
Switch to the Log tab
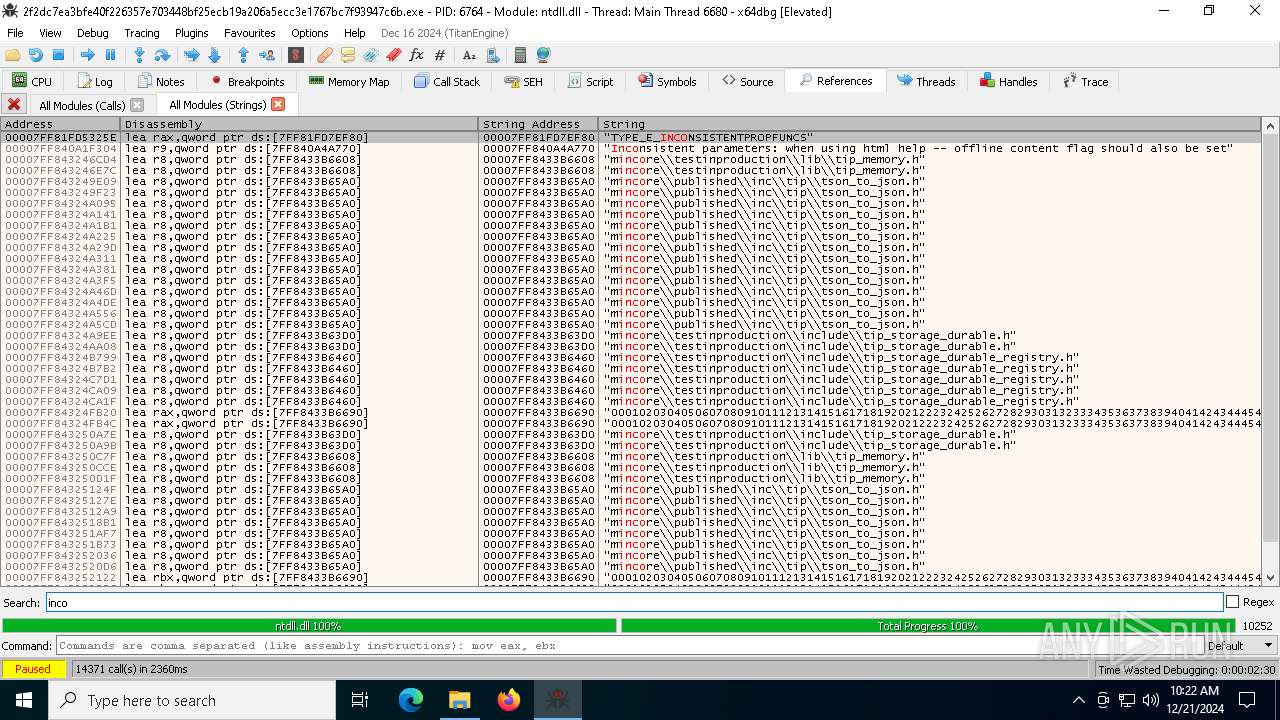tap(95, 81)
